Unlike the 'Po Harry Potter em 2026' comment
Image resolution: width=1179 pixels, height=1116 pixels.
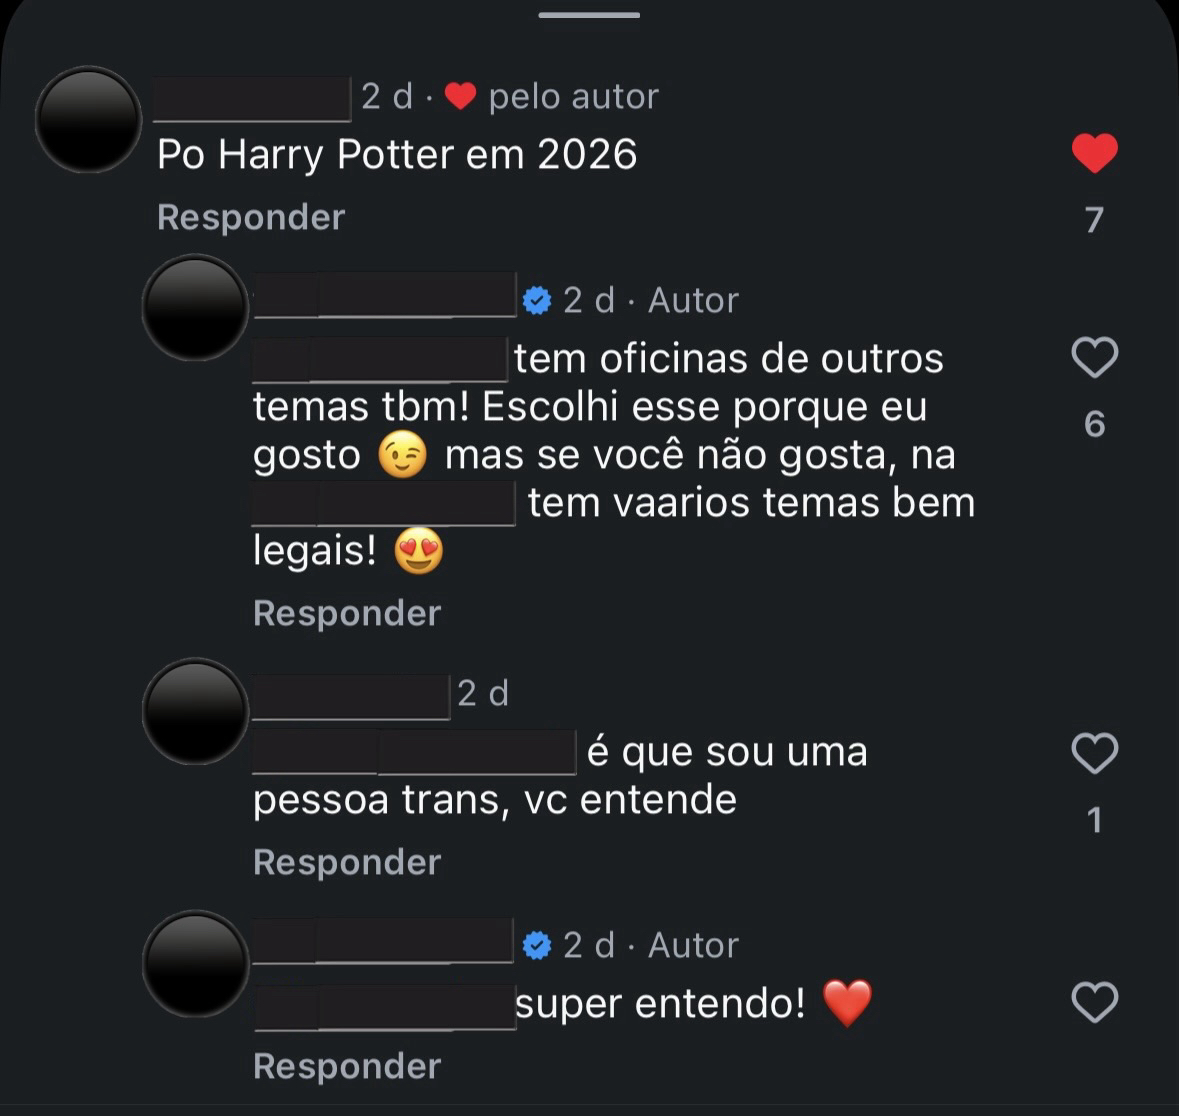1094,154
